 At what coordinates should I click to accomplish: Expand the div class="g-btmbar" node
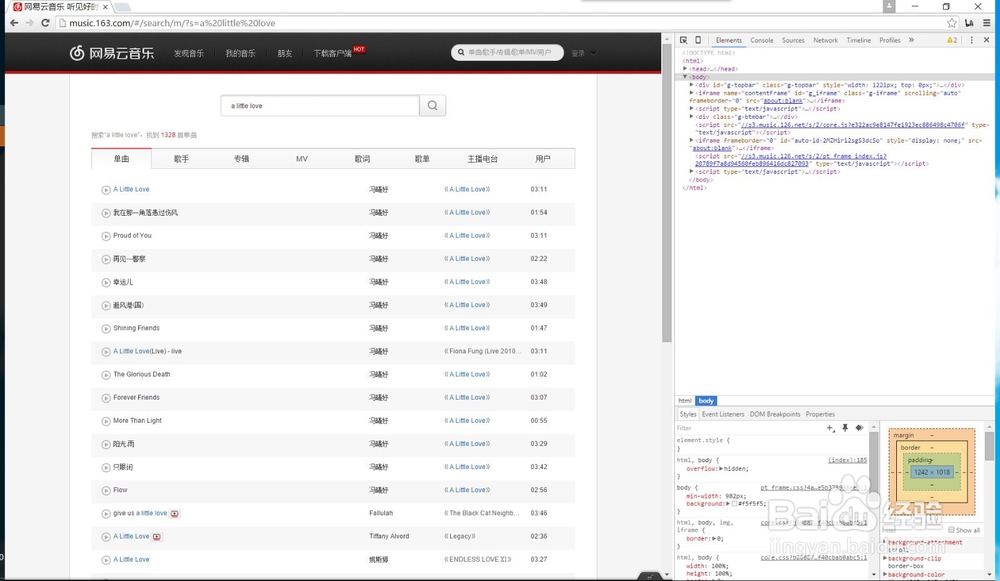pos(691,117)
